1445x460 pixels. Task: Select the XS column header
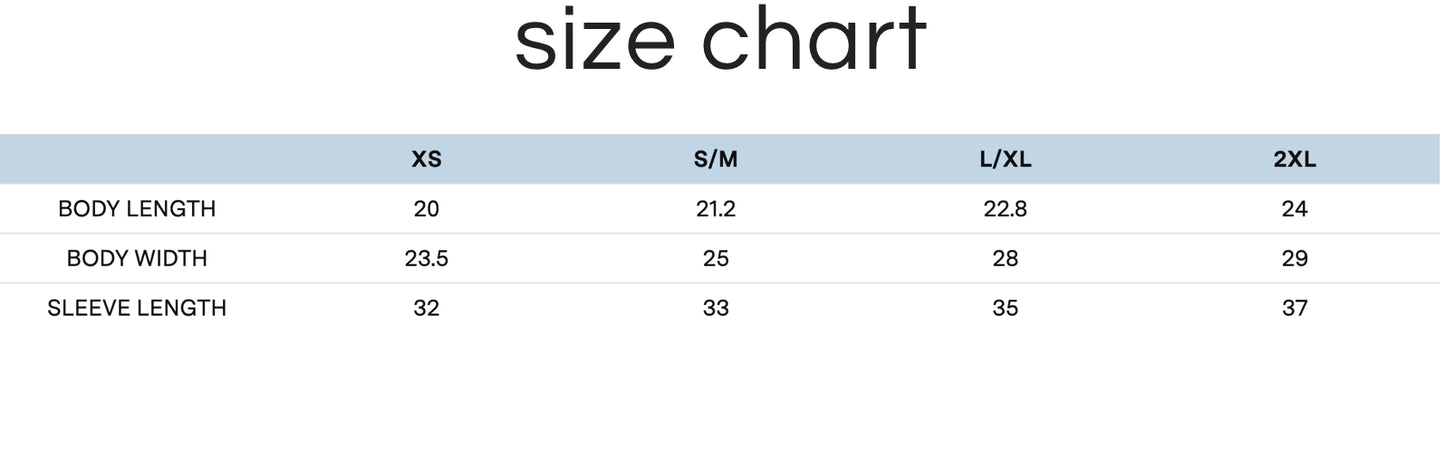click(x=426, y=160)
